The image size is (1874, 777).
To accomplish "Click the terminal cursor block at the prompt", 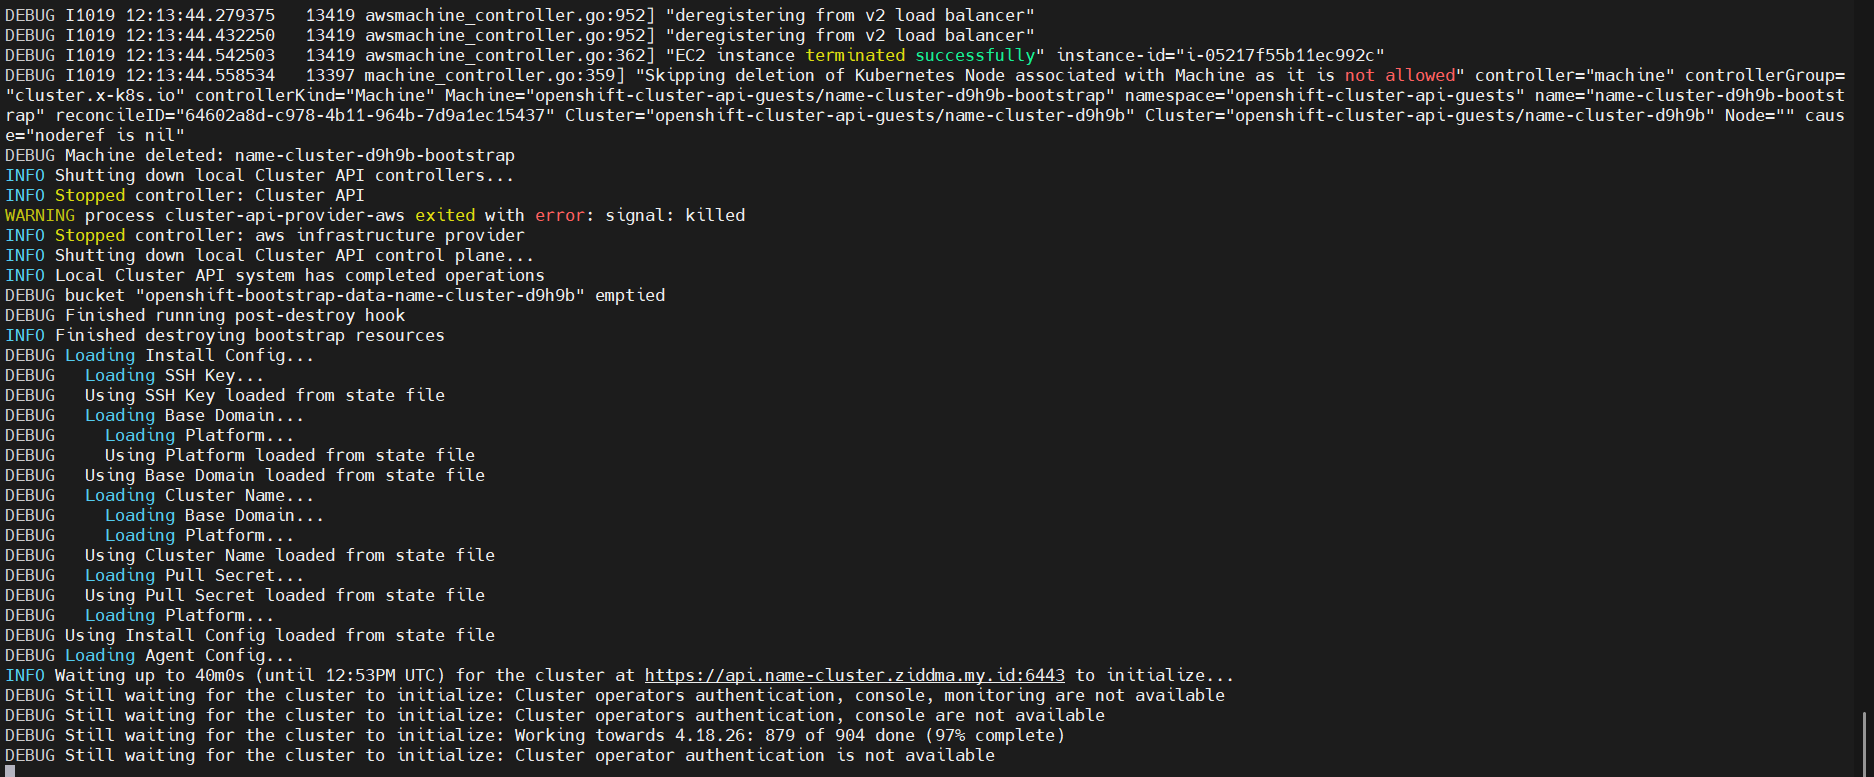I will click(10, 771).
